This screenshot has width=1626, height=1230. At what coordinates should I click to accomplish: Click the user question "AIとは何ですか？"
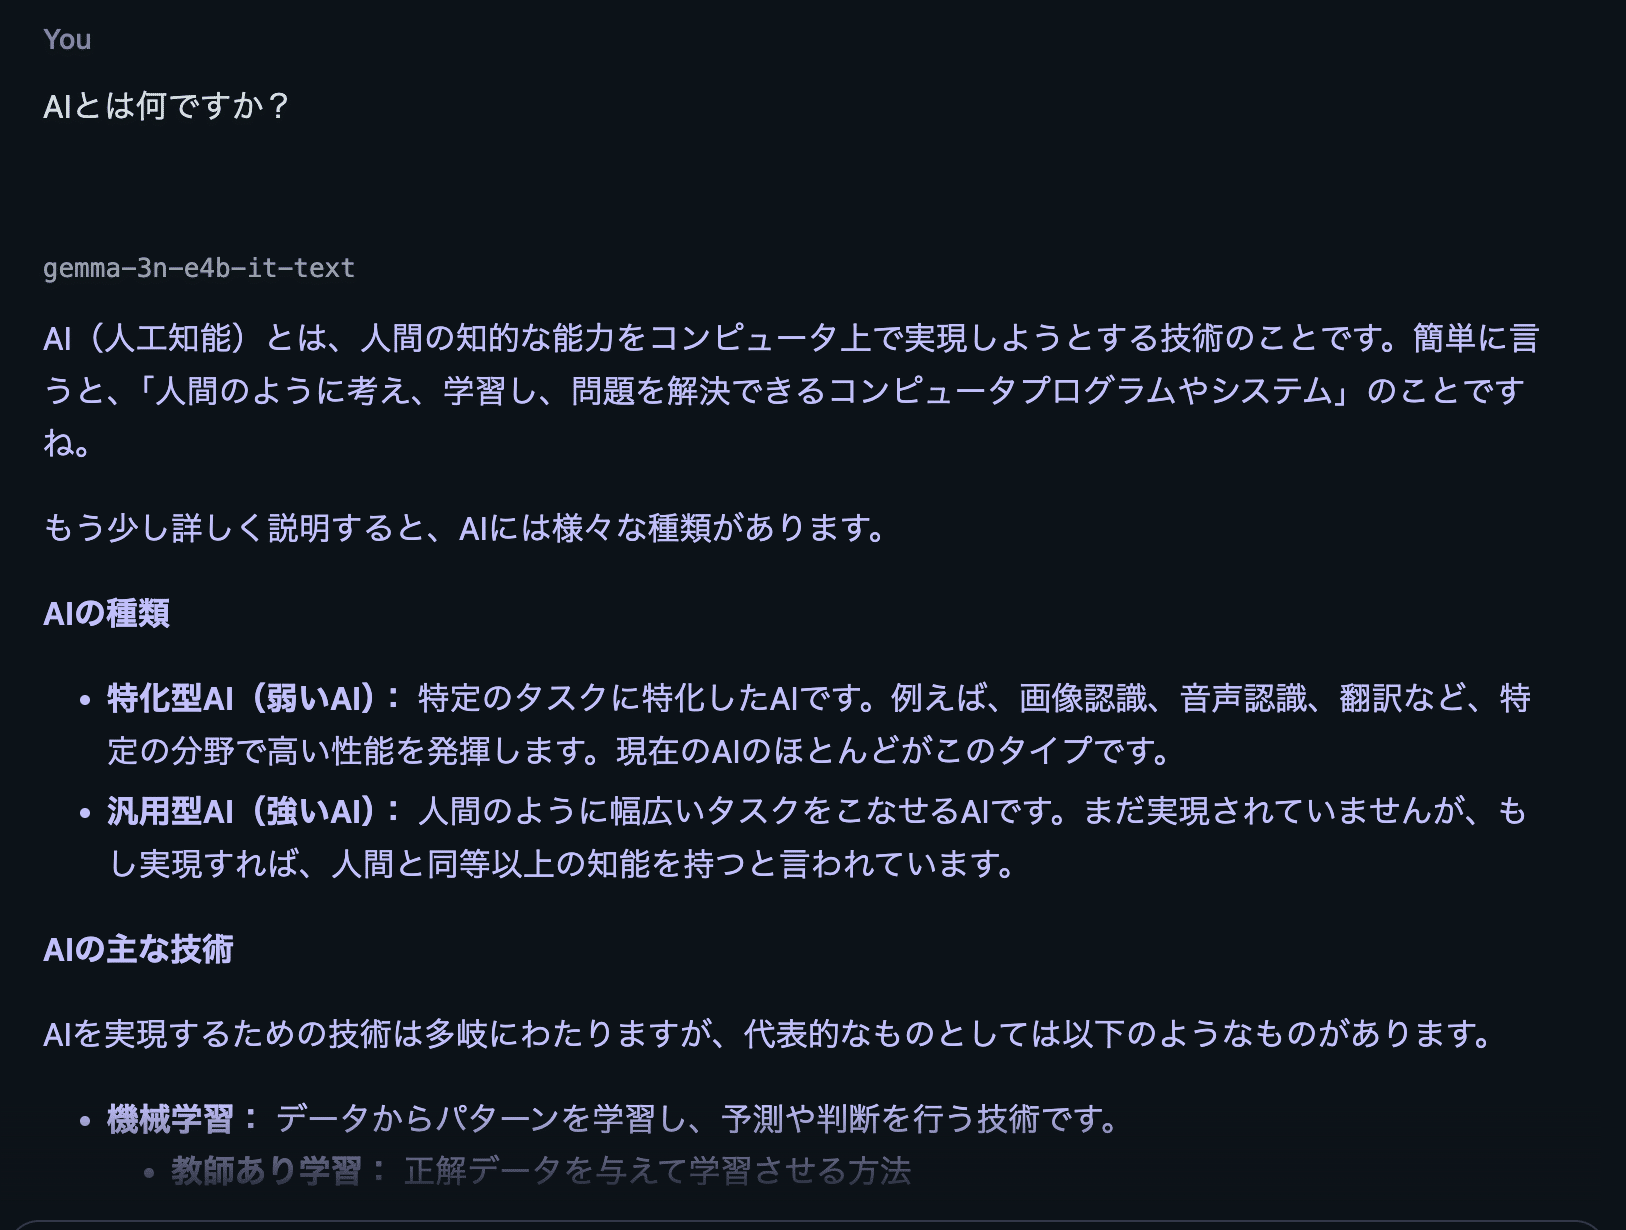[166, 106]
